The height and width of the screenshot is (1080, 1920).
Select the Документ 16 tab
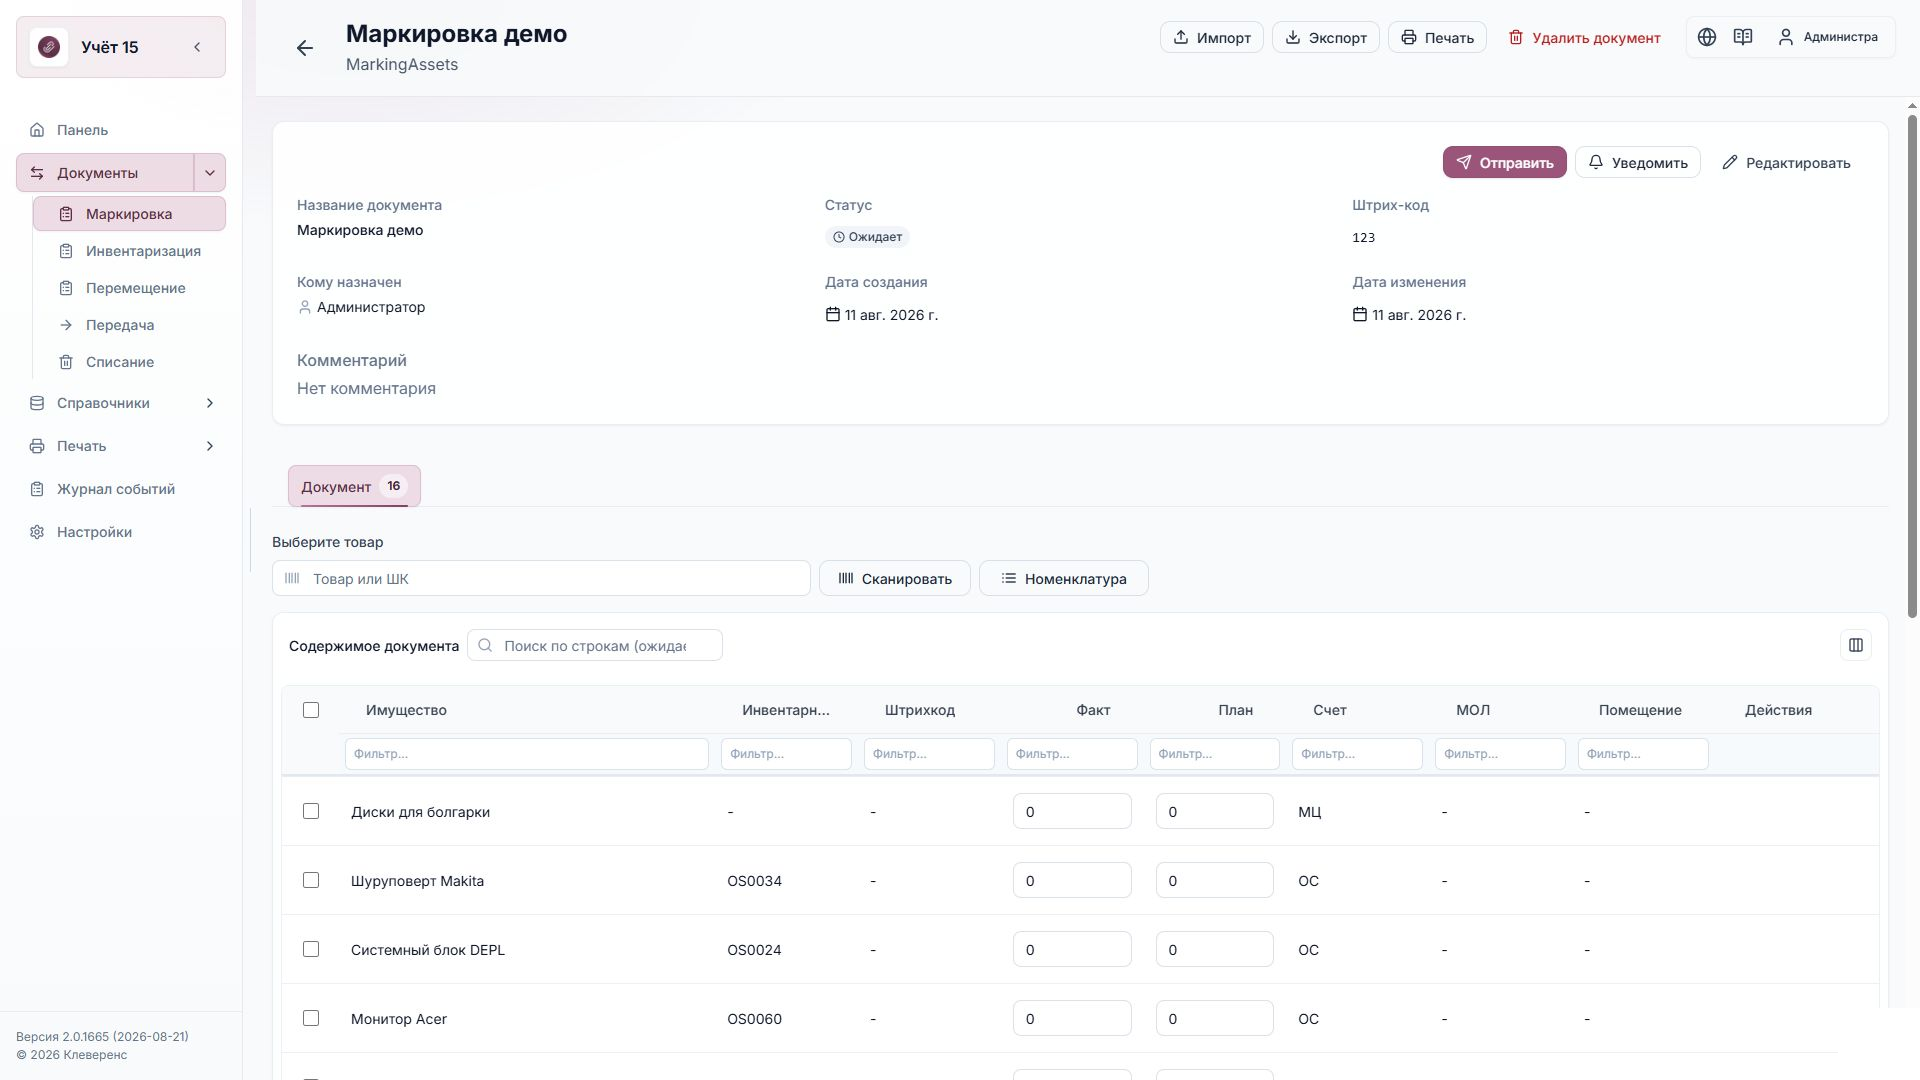point(354,486)
